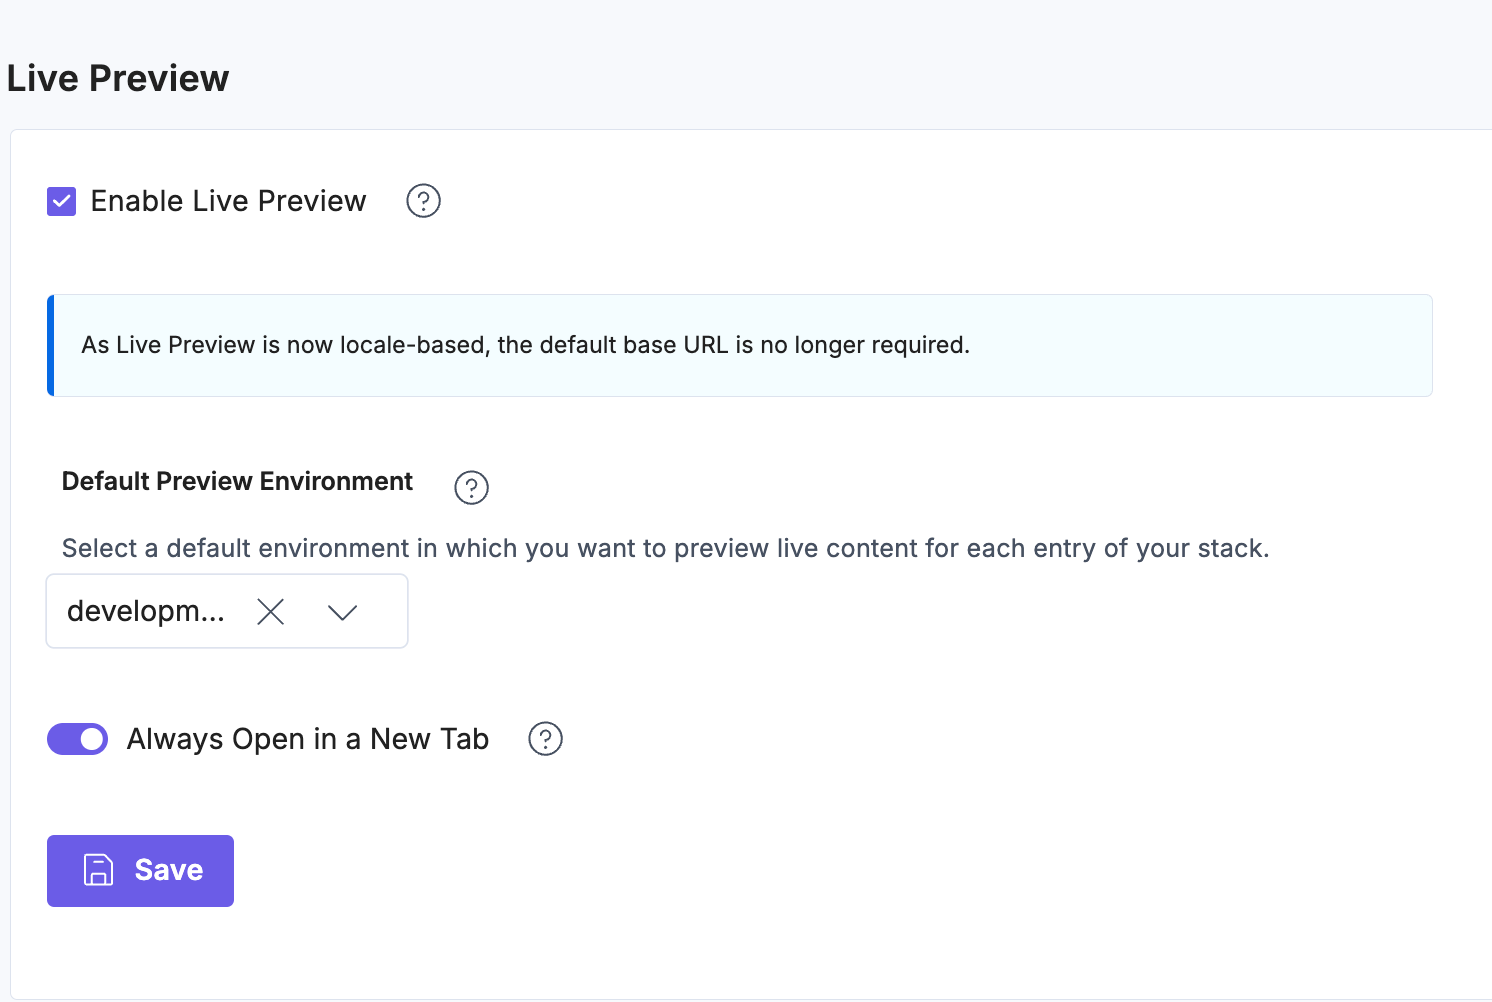The height and width of the screenshot is (1002, 1492).
Task: Open help tooltip for Enable Live Preview
Action: pos(423,201)
